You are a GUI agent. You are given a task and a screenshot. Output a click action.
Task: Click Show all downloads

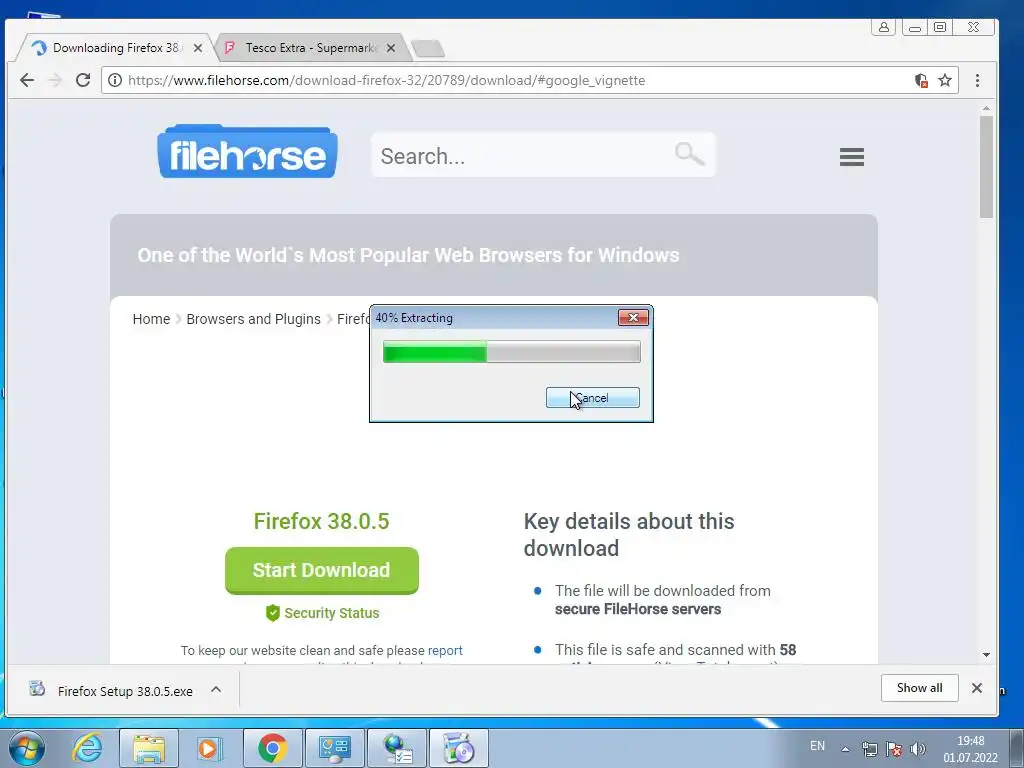tap(919, 688)
